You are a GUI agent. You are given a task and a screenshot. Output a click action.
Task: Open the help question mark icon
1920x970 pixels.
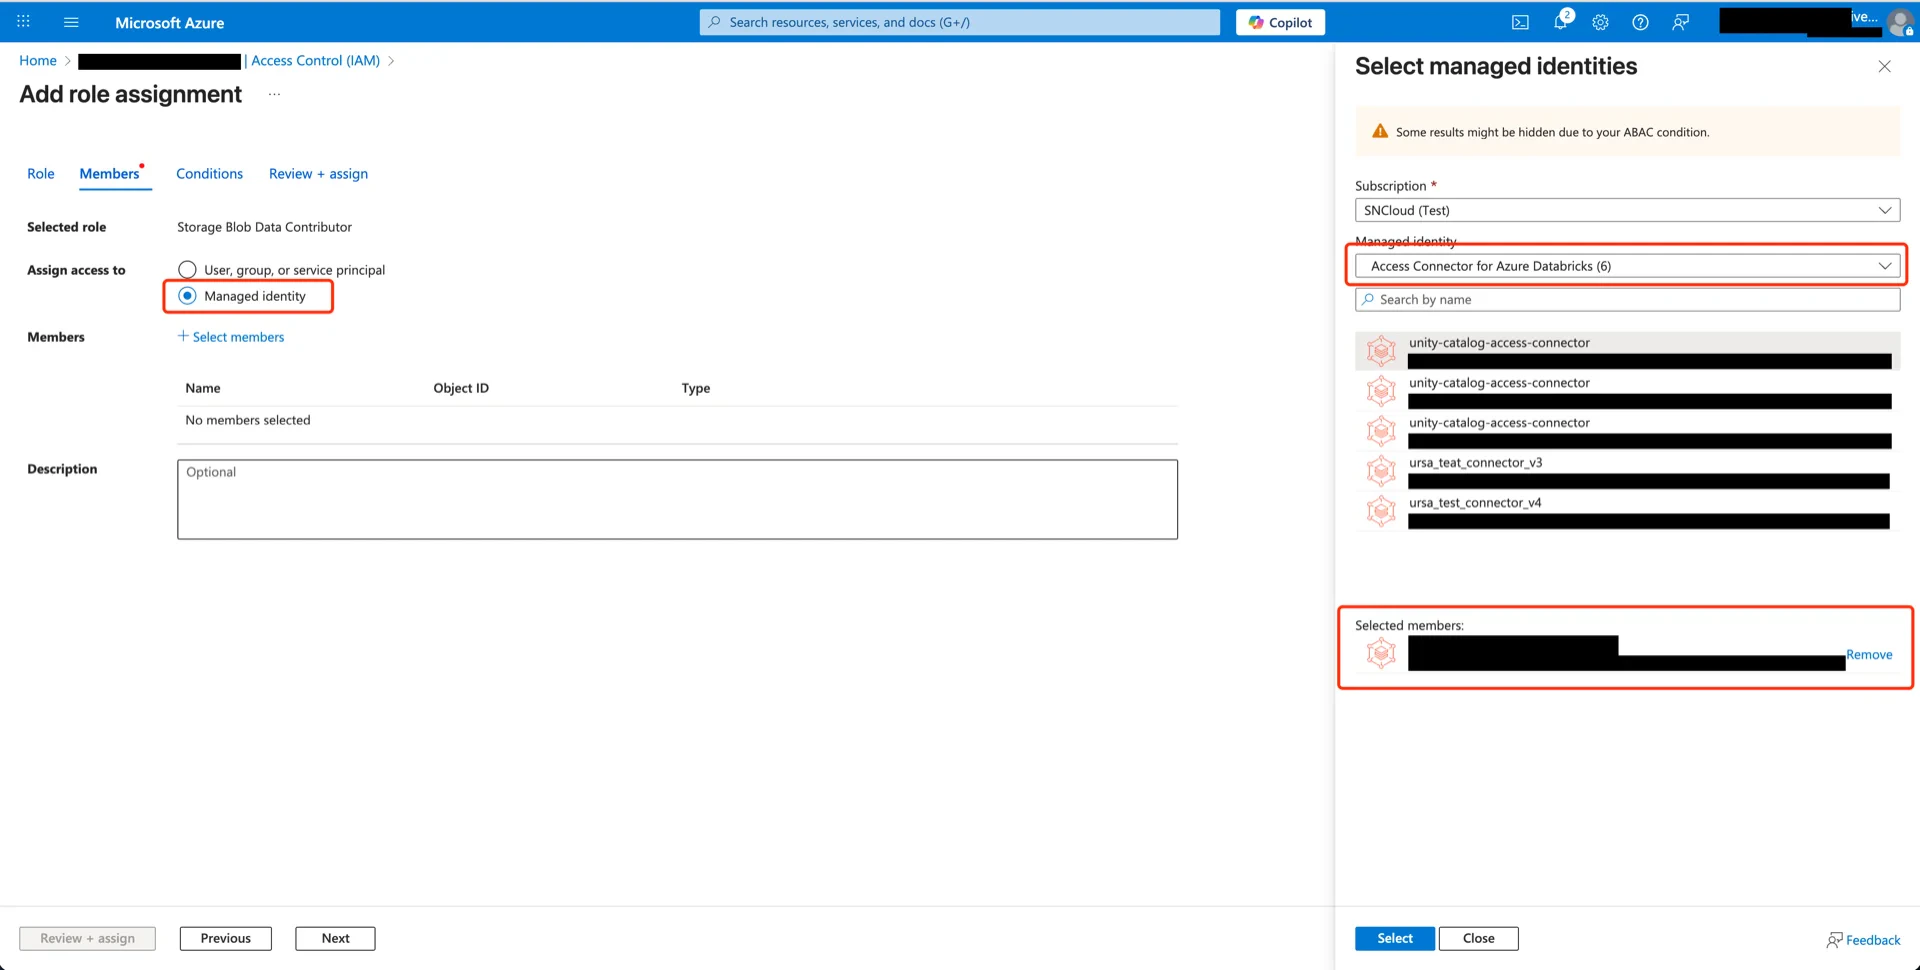point(1640,22)
